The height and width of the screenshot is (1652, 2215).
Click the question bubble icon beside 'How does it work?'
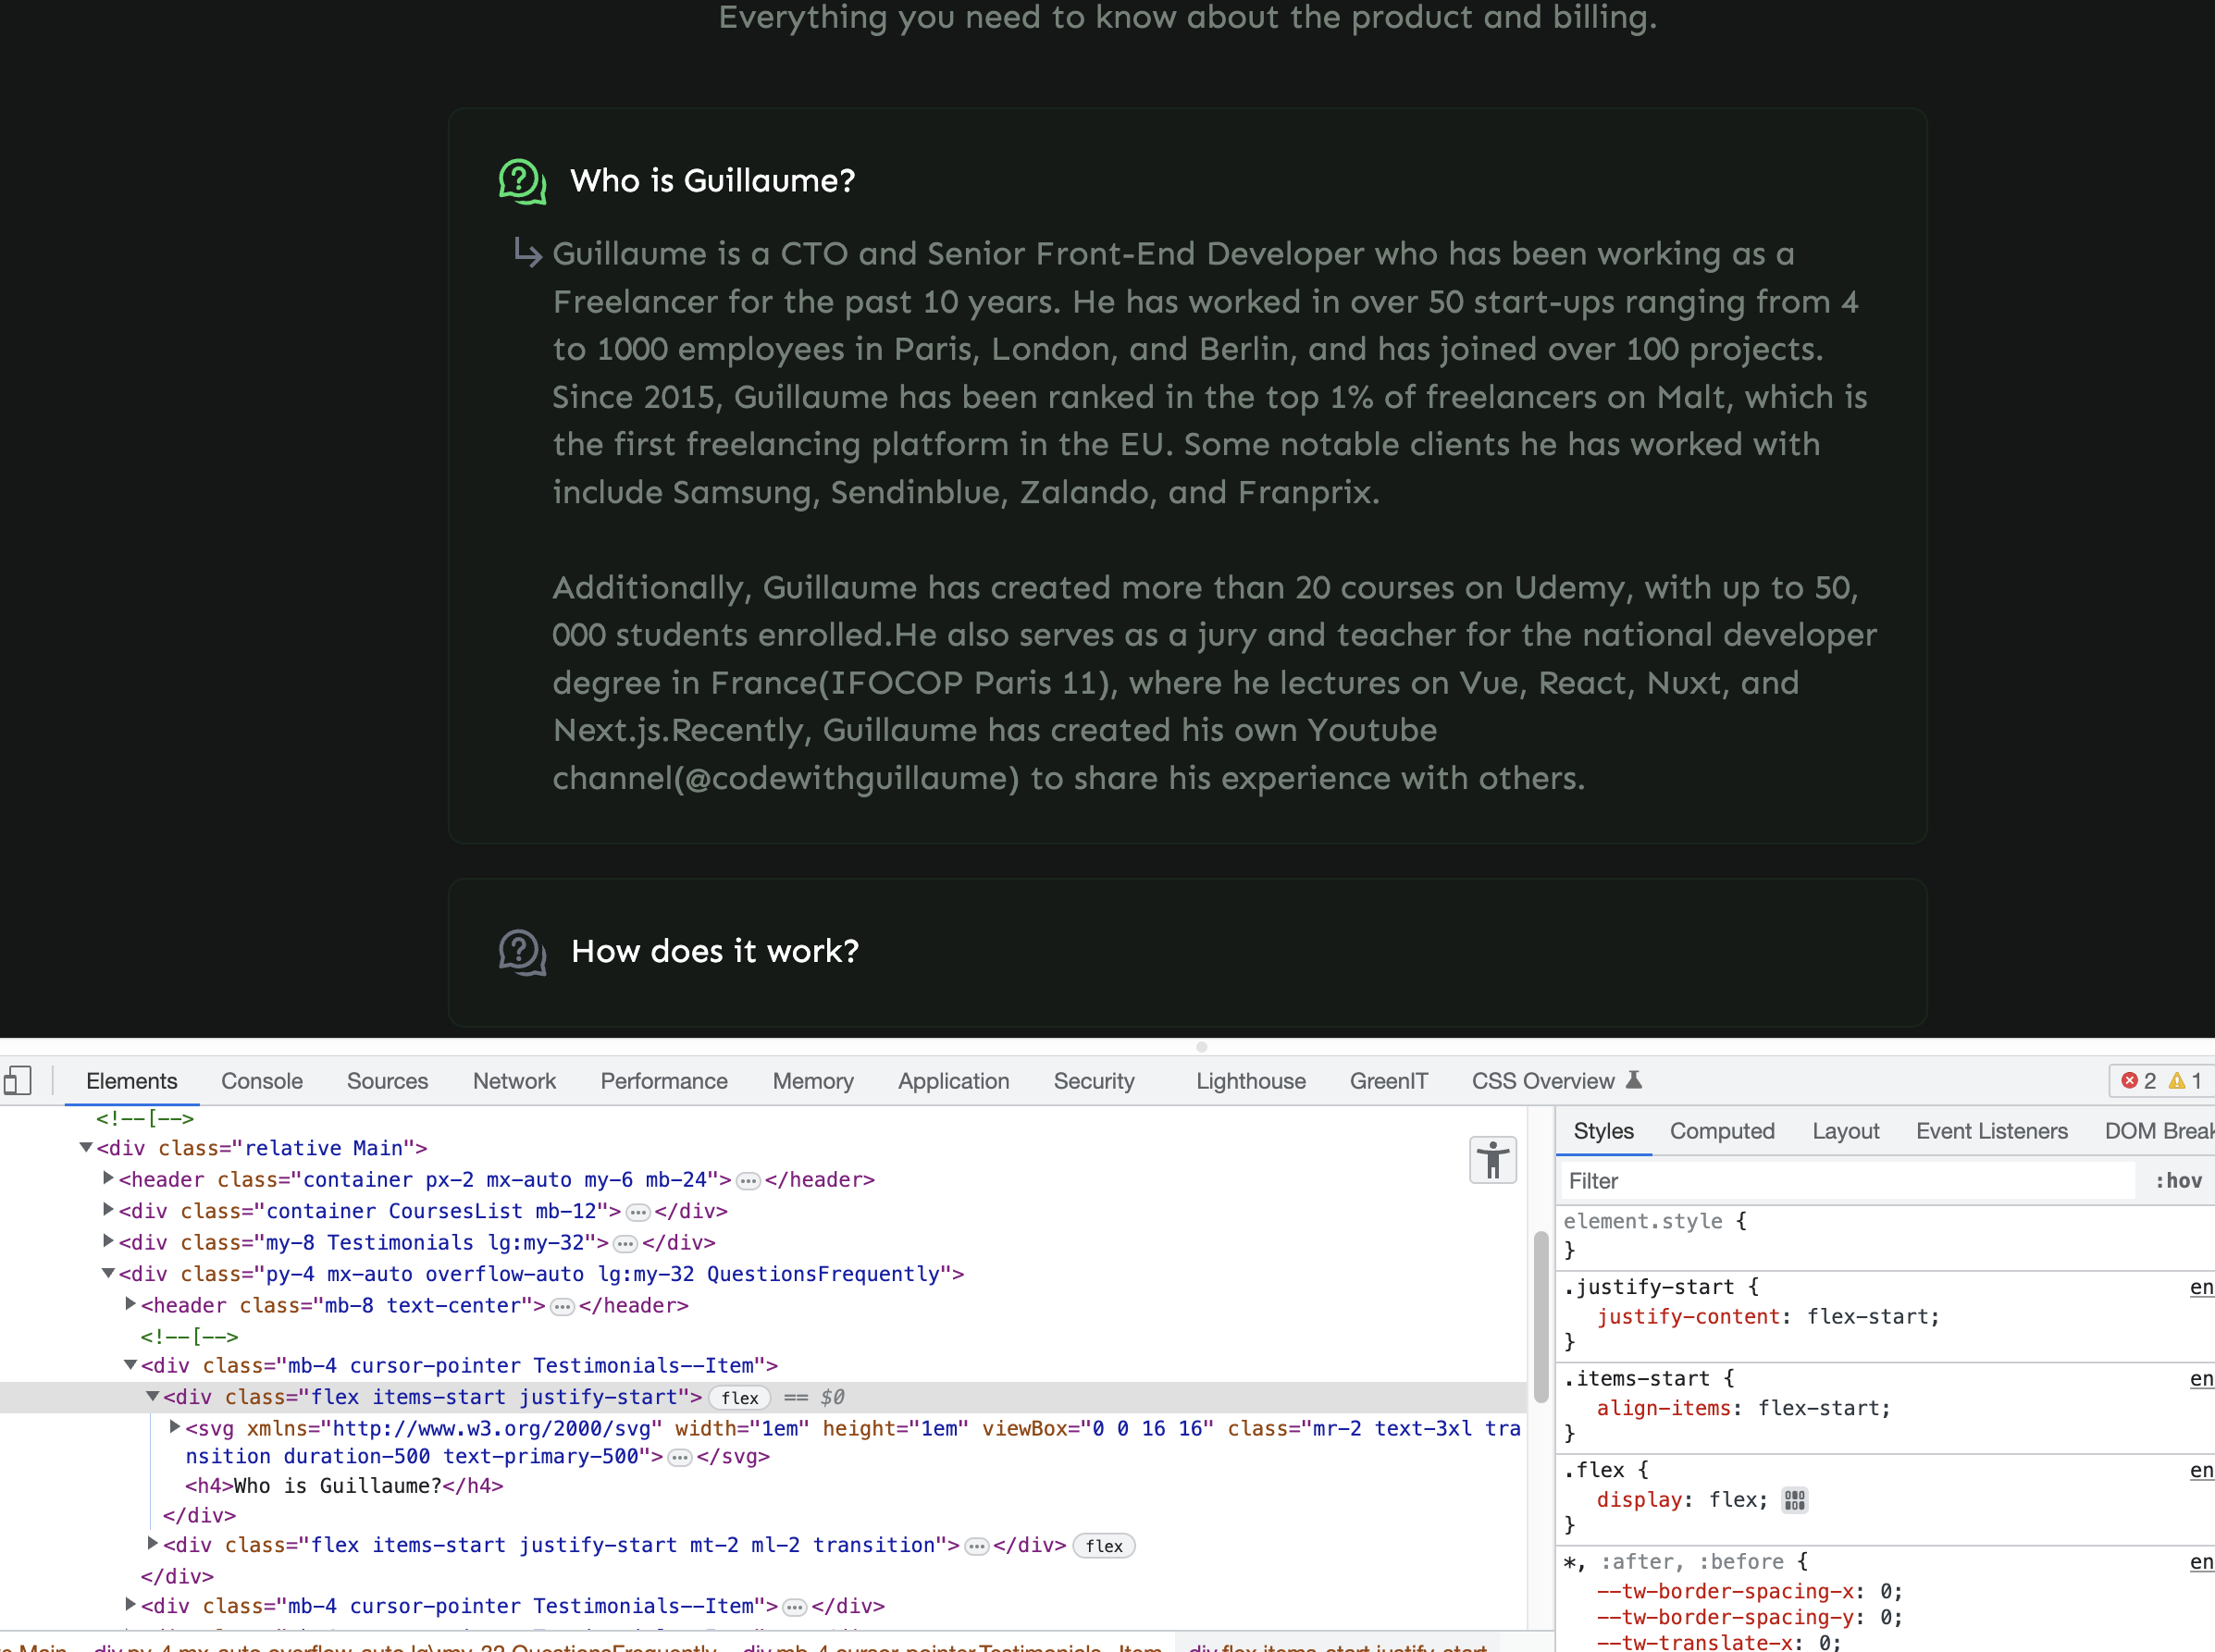click(522, 952)
